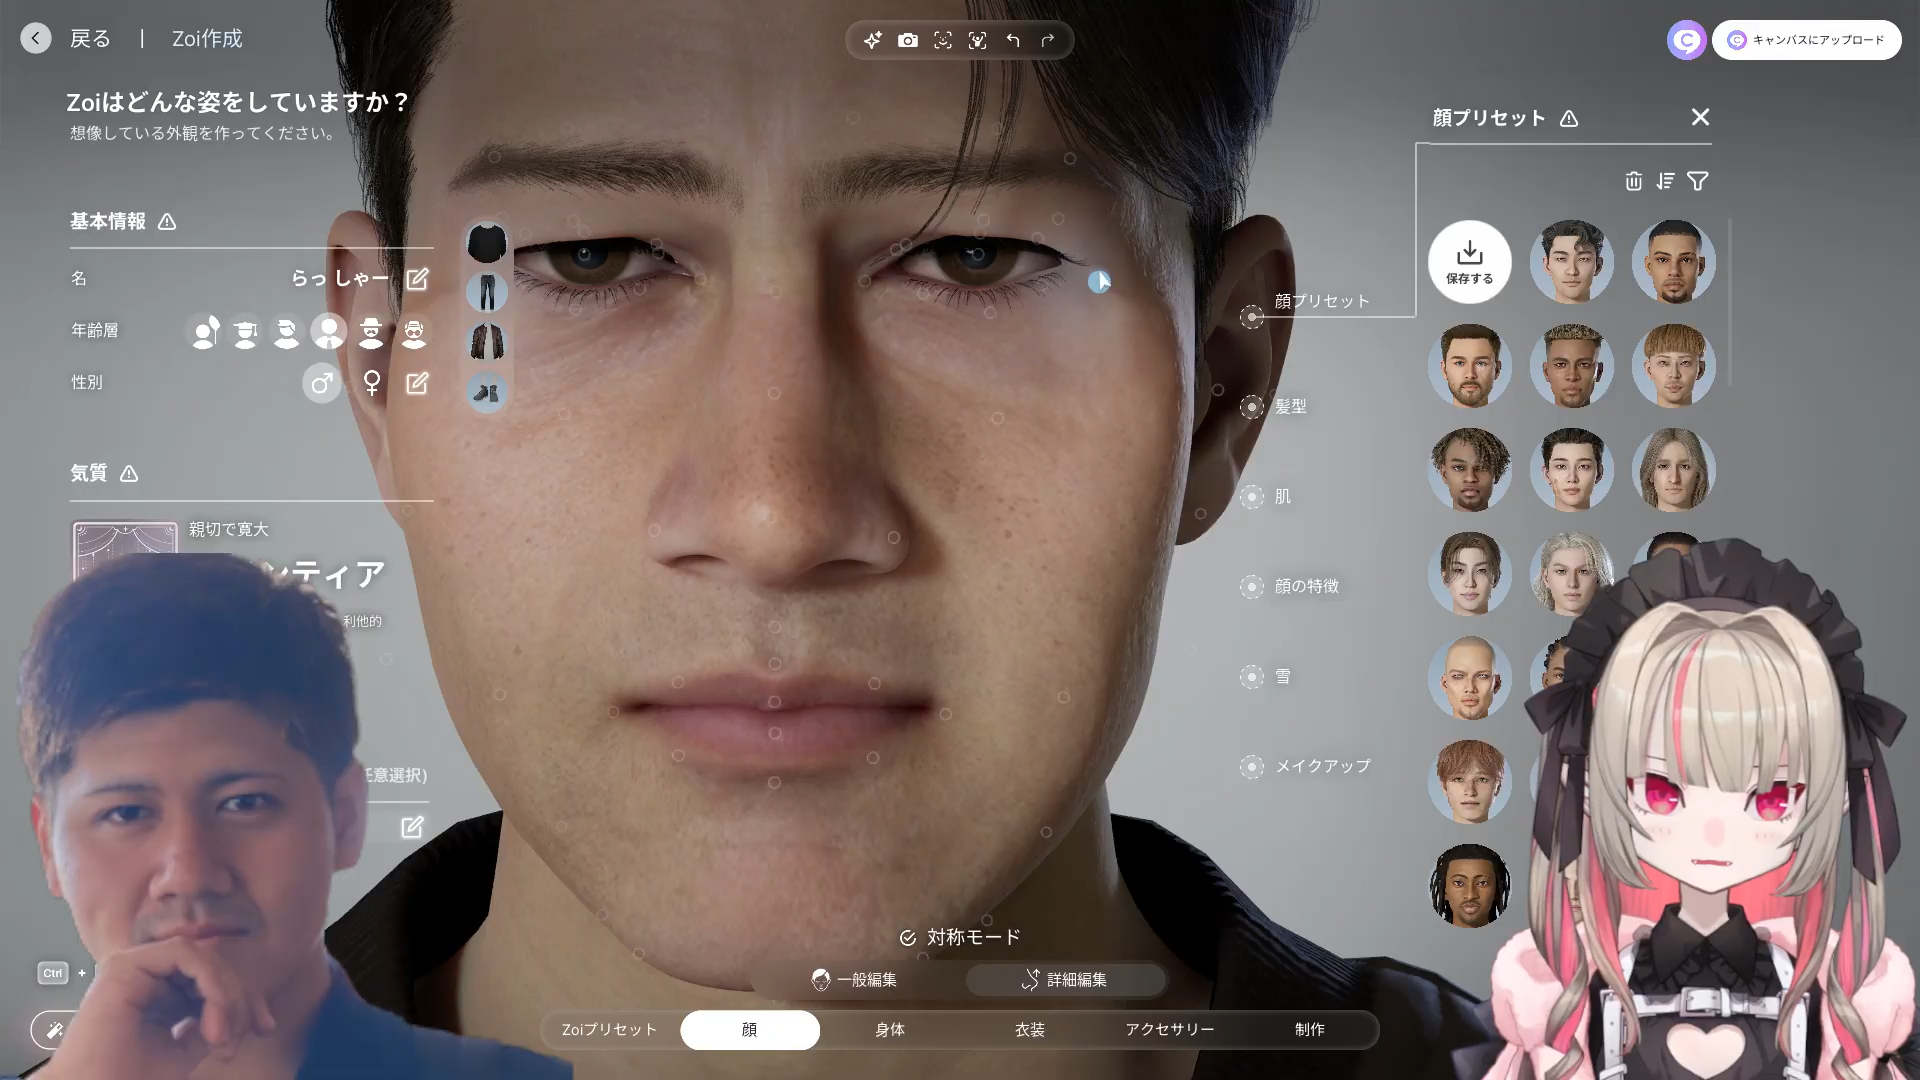
Task: Expand the メイクアップ category
Action: tap(1252, 767)
